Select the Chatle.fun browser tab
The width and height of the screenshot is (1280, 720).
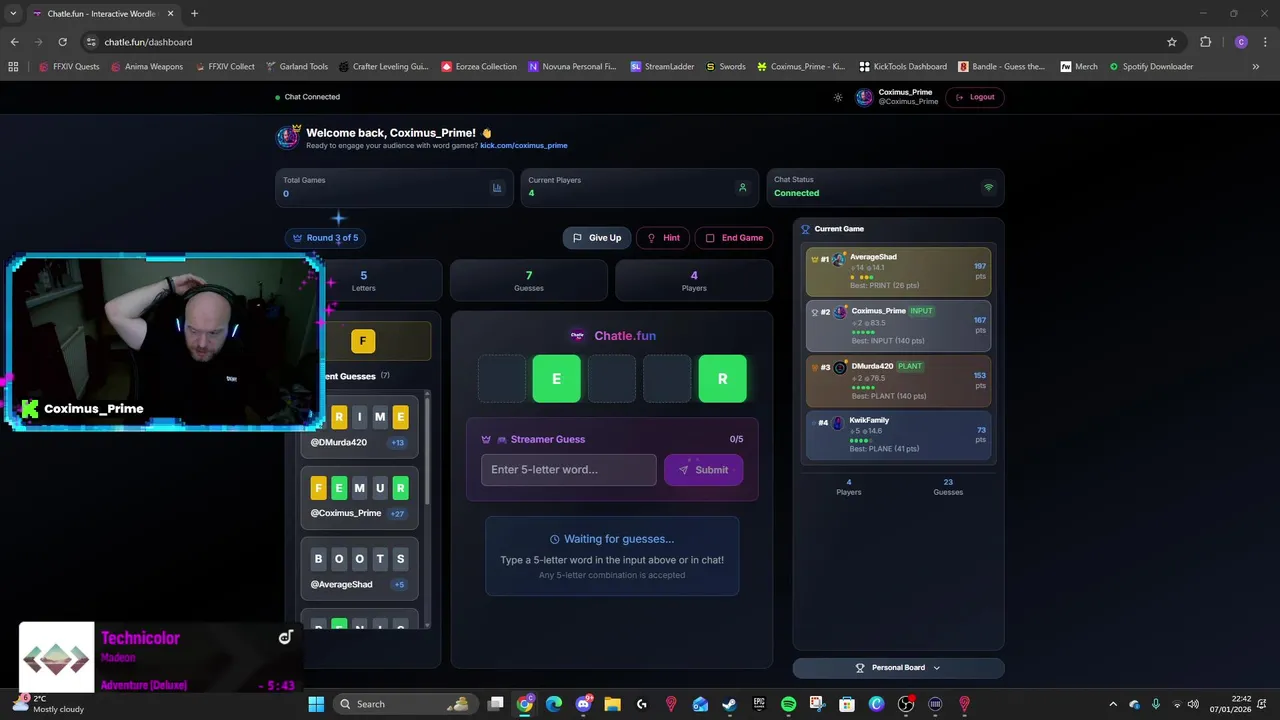point(103,14)
